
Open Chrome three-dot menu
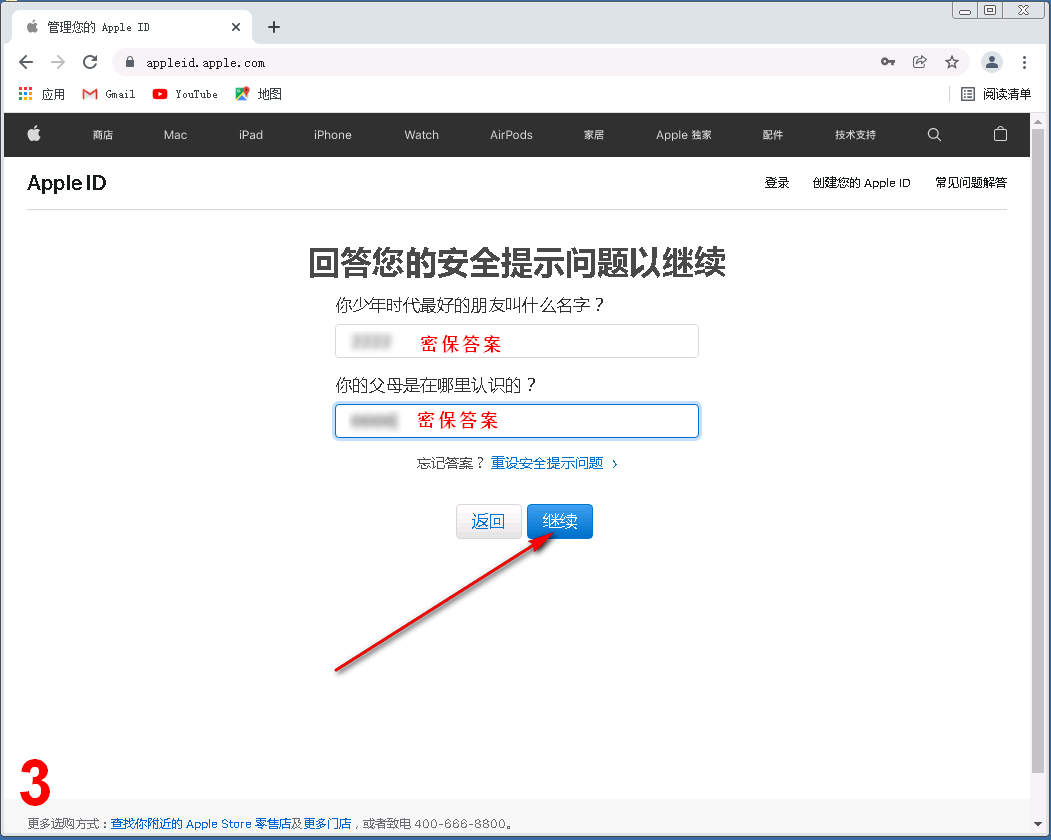(1024, 62)
